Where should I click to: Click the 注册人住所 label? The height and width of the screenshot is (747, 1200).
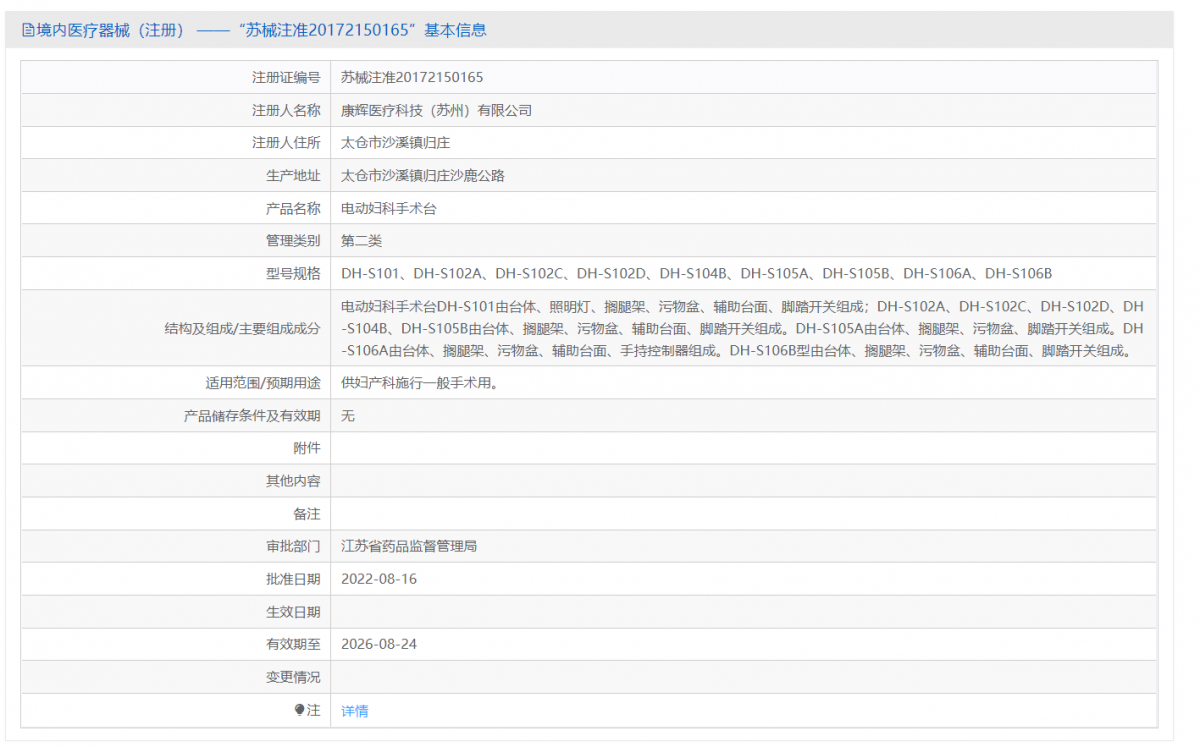click(286, 143)
